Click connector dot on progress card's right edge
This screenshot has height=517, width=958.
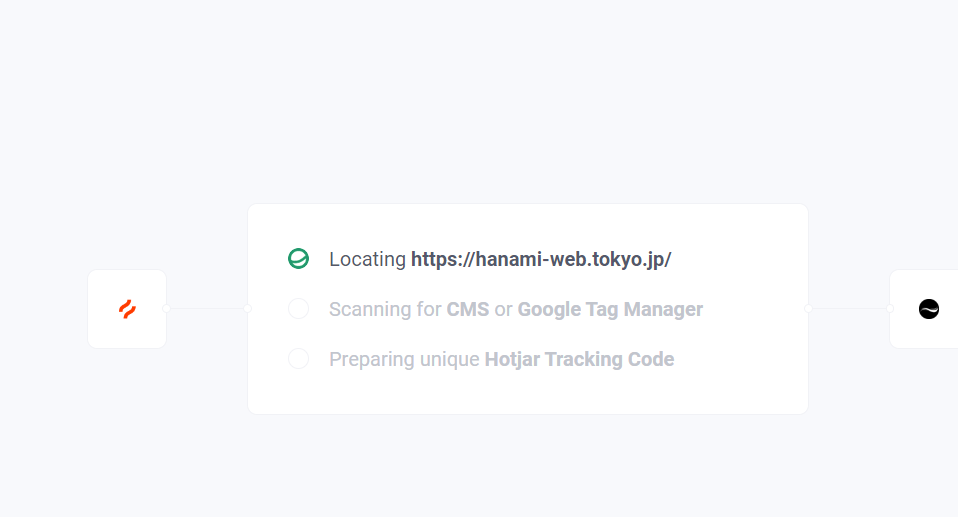(808, 309)
